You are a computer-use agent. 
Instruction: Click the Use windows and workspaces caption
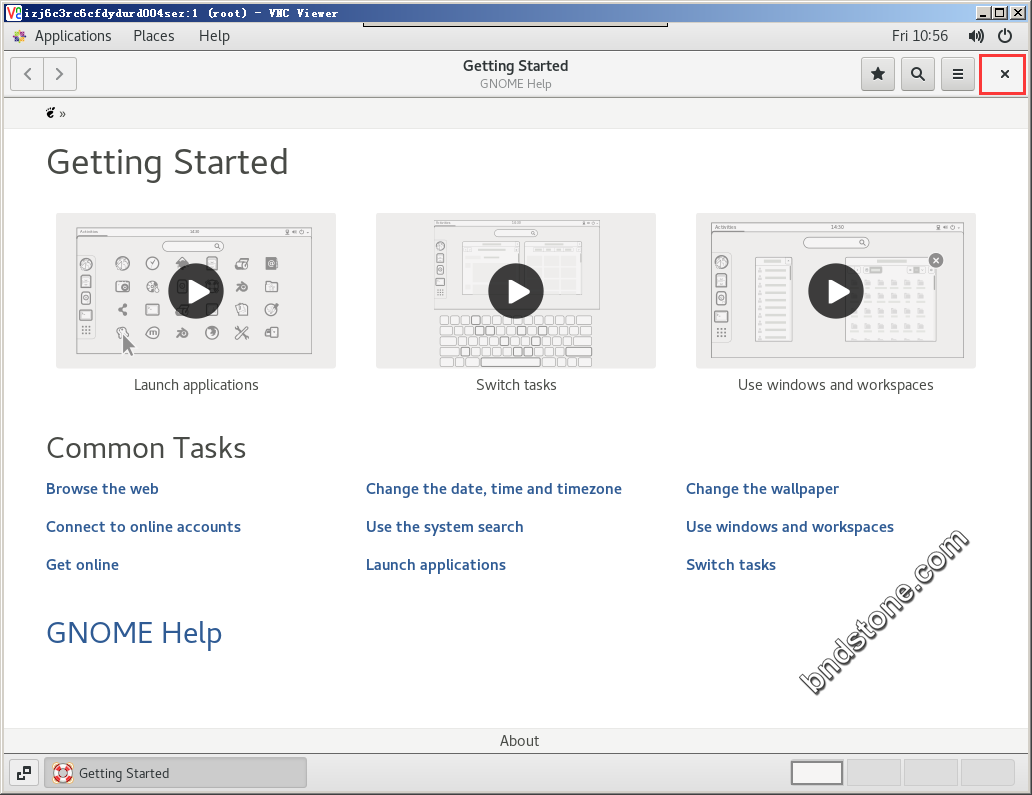coord(836,385)
